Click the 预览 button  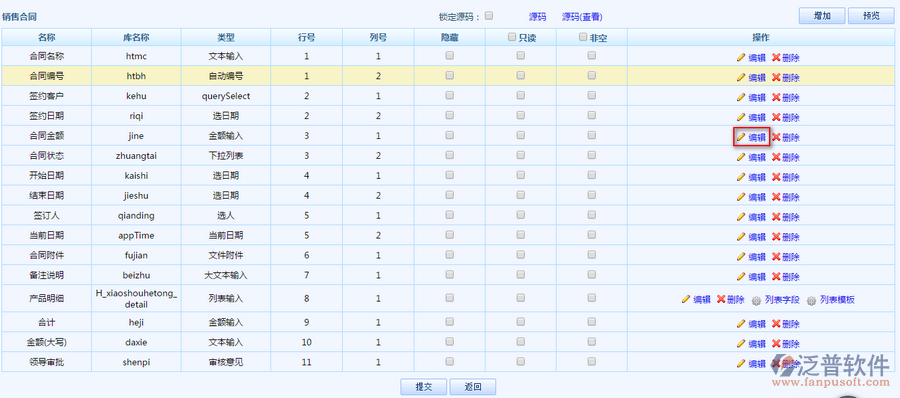(871, 16)
